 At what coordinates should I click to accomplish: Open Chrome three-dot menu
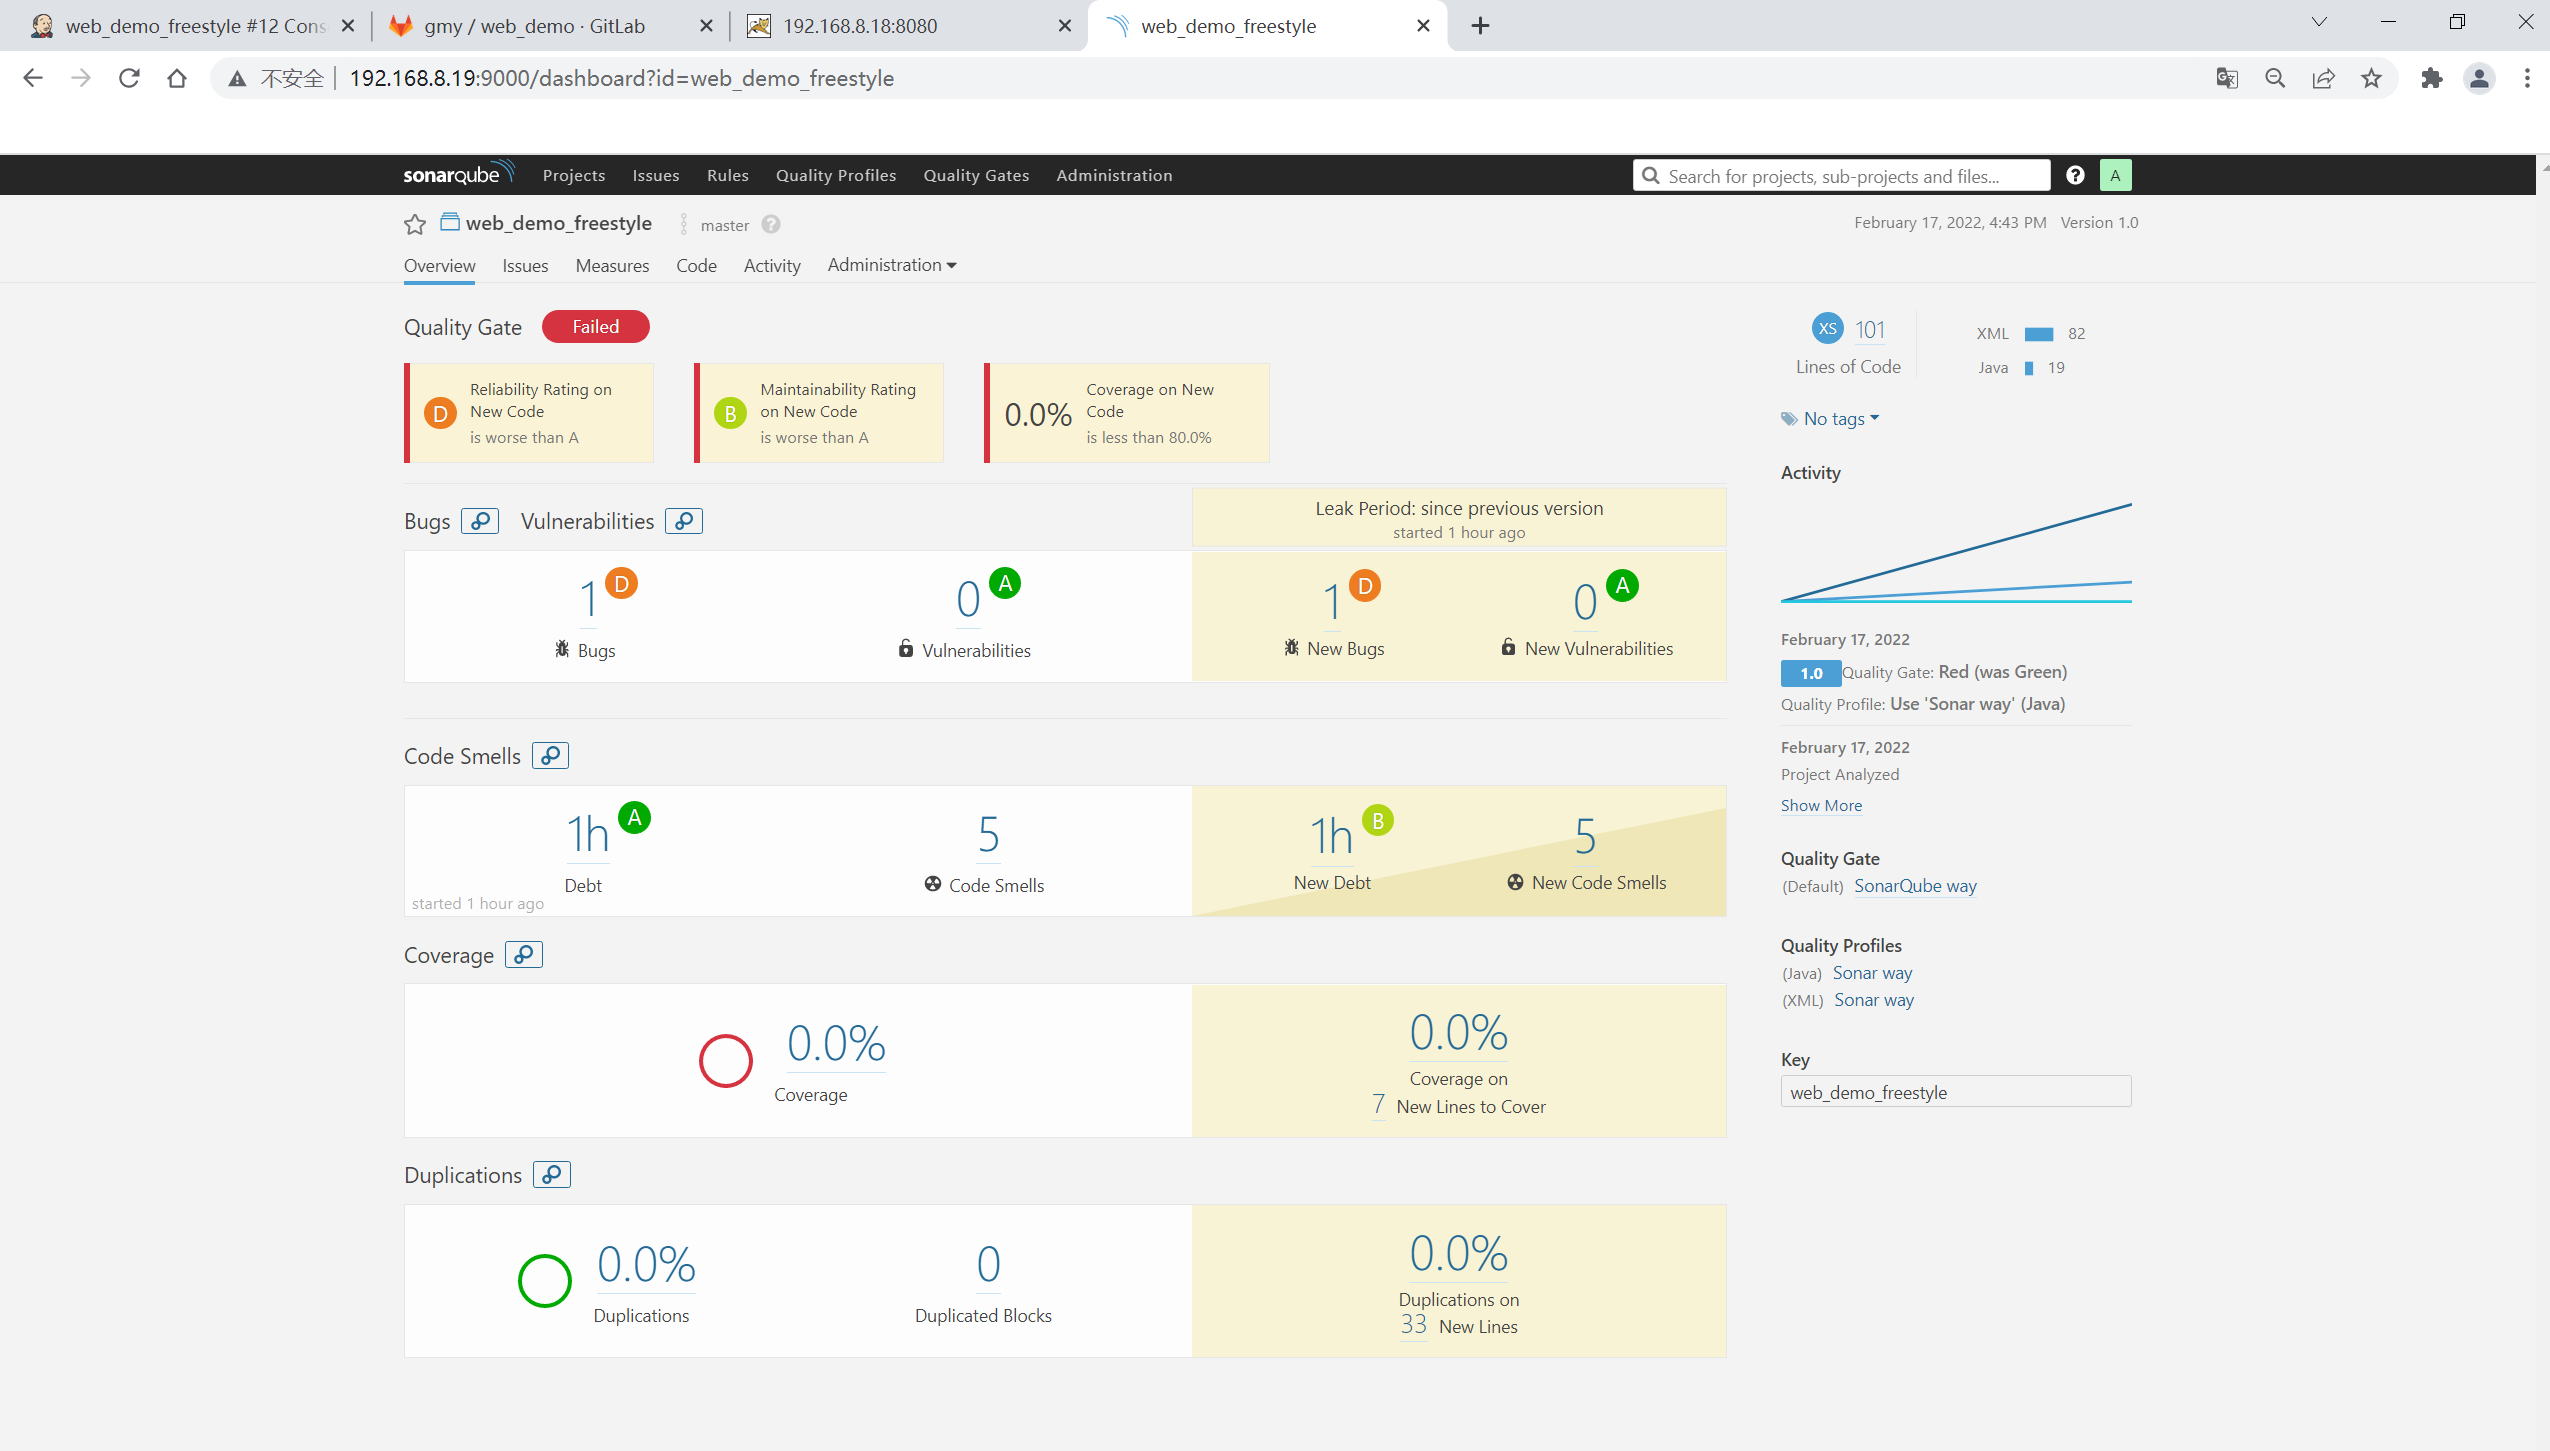click(x=2527, y=78)
